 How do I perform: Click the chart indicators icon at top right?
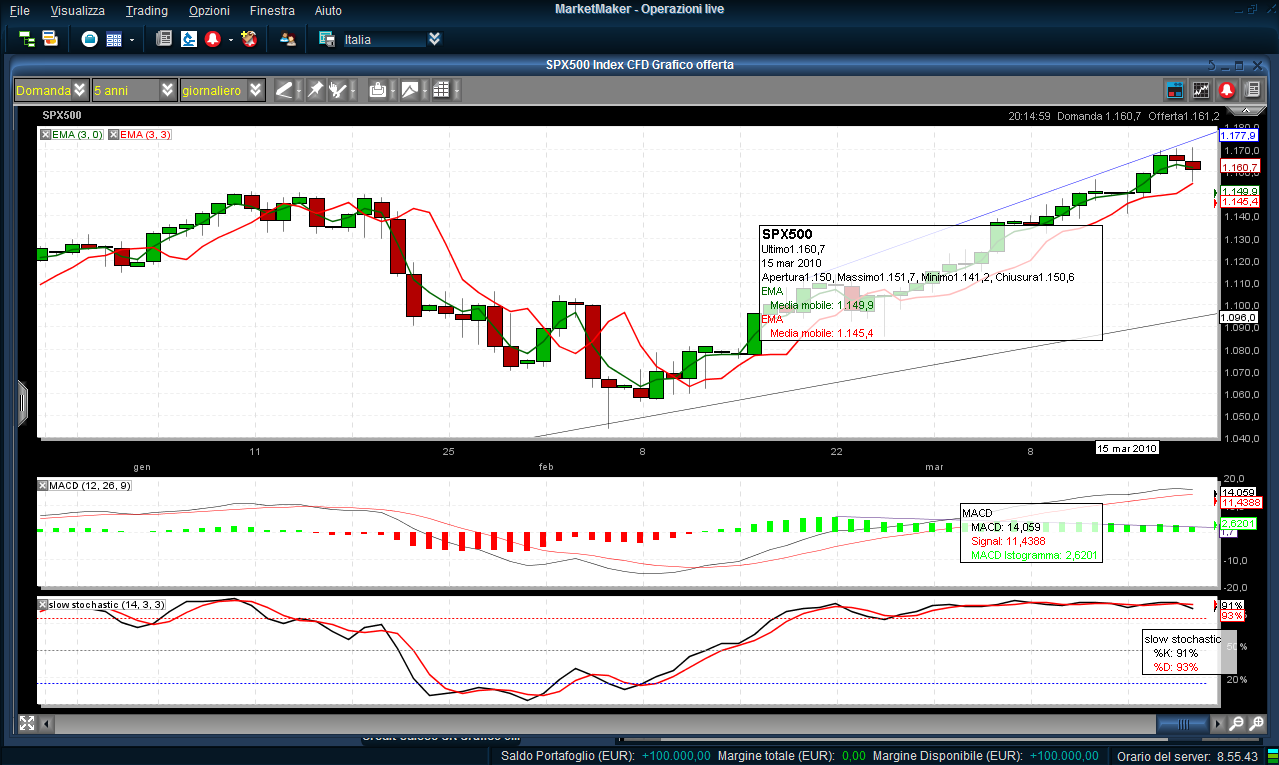tap(1201, 90)
